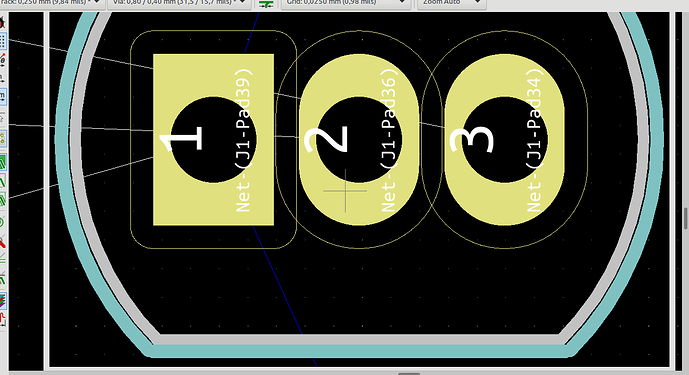Set units to inches
Screen dimensions: 689x375
tap(2, 78)
